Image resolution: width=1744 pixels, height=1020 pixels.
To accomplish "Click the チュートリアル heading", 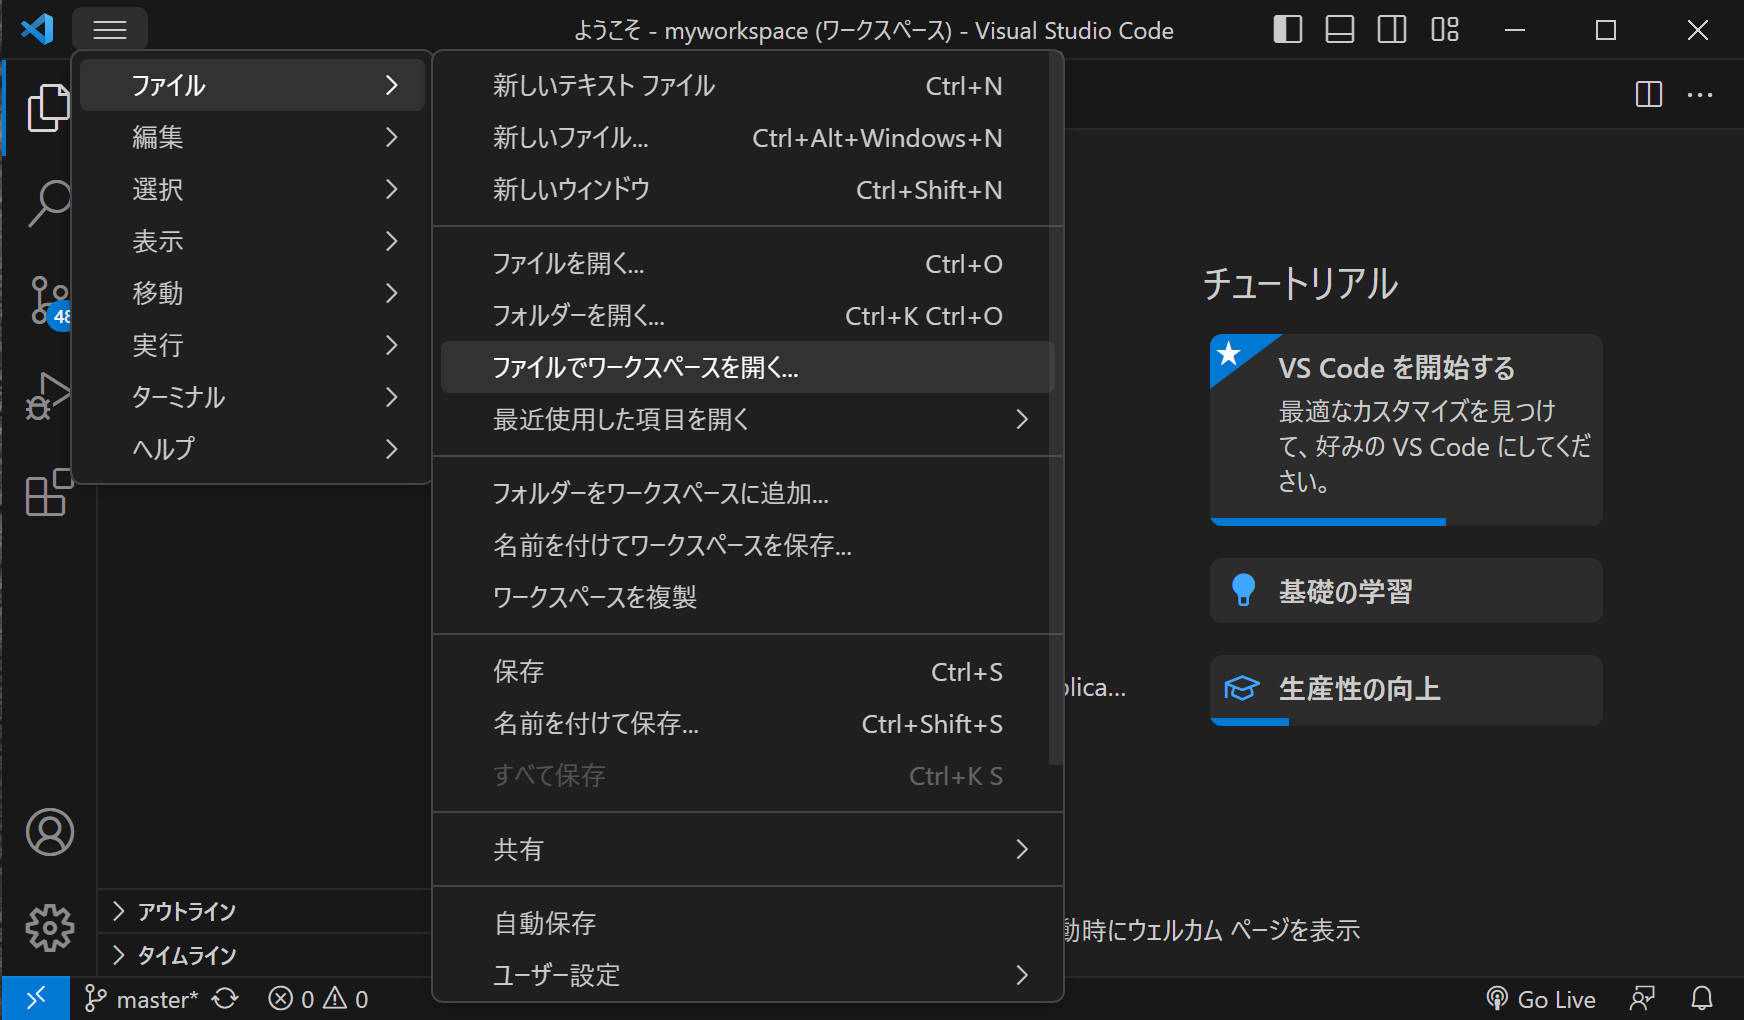I will click(x=1300, y=284).
